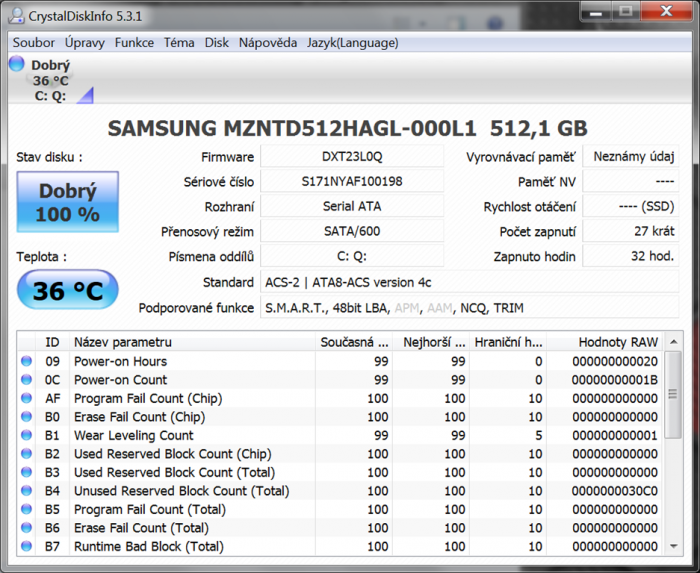Sort by the Název parametru column header

coord(190,342)
